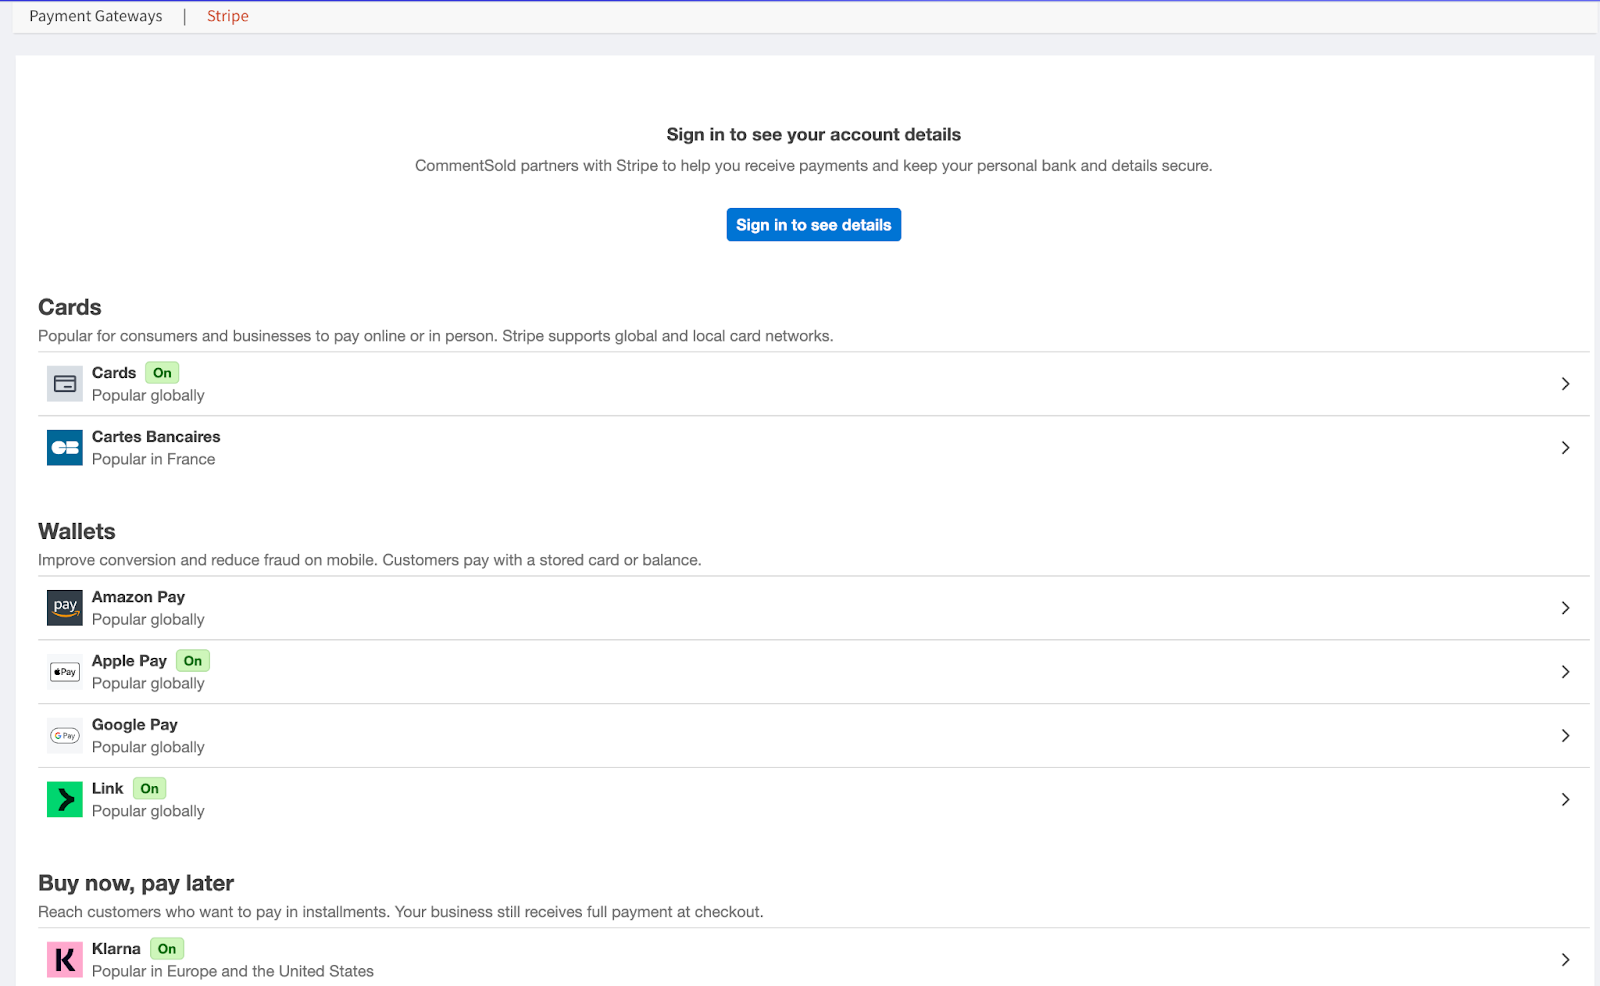Open the Klarna payment method title
Screen dimensions: 1600x986
tap(116, 949)
